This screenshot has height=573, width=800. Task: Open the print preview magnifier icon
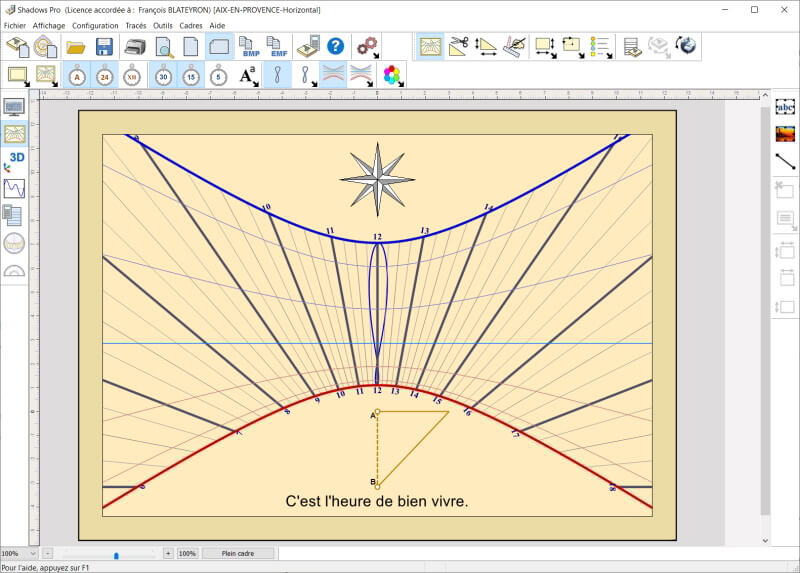(163, 46)
